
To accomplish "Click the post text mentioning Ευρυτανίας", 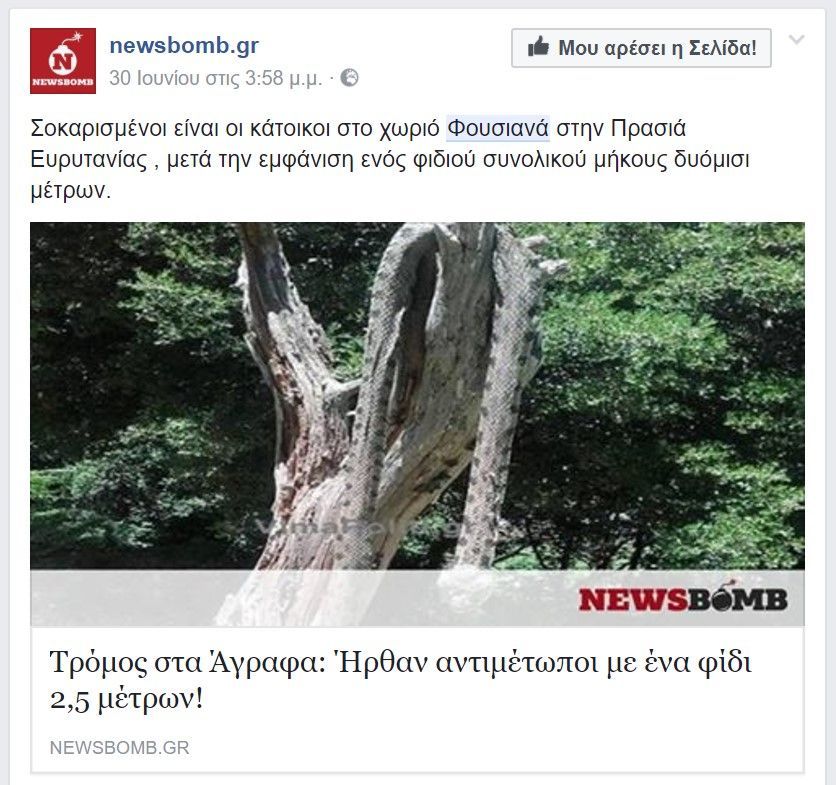I will pos(390,159).
